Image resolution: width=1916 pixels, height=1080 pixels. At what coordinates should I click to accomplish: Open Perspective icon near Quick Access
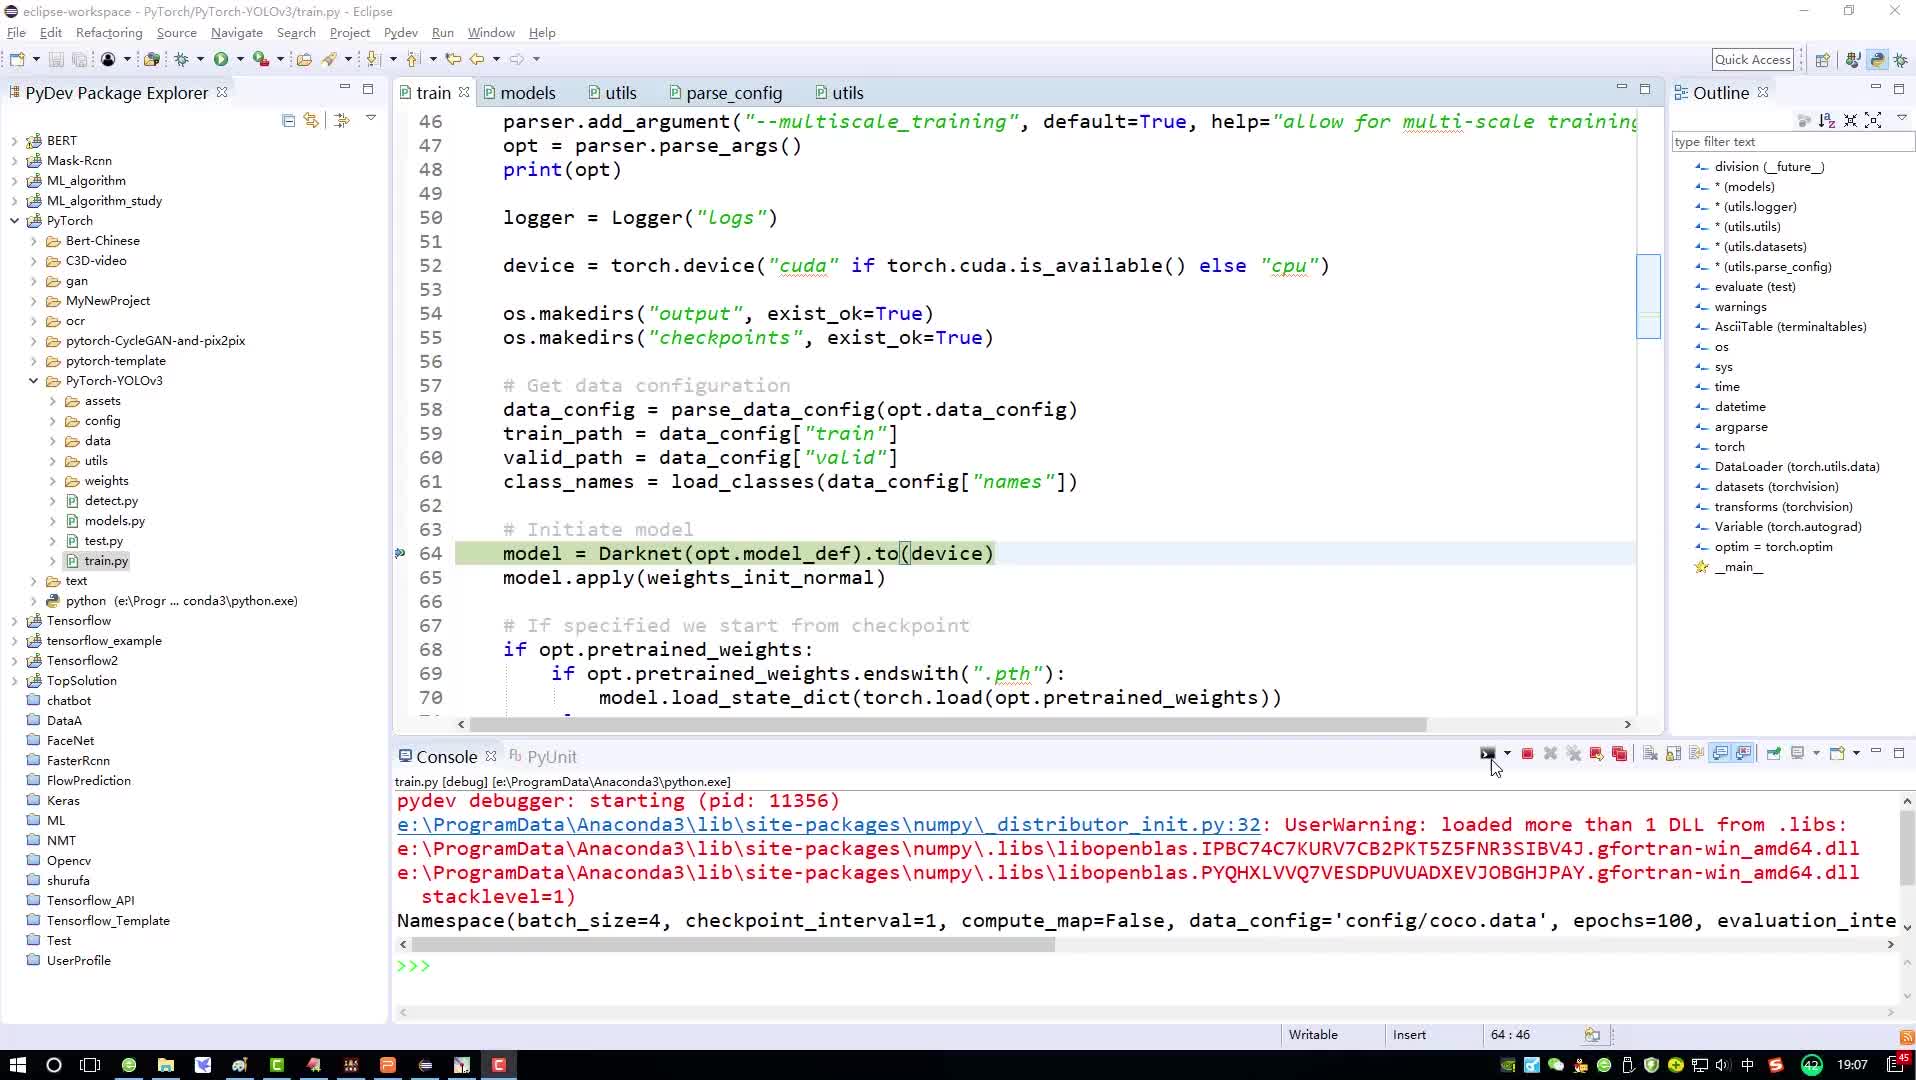point(1823,60)
